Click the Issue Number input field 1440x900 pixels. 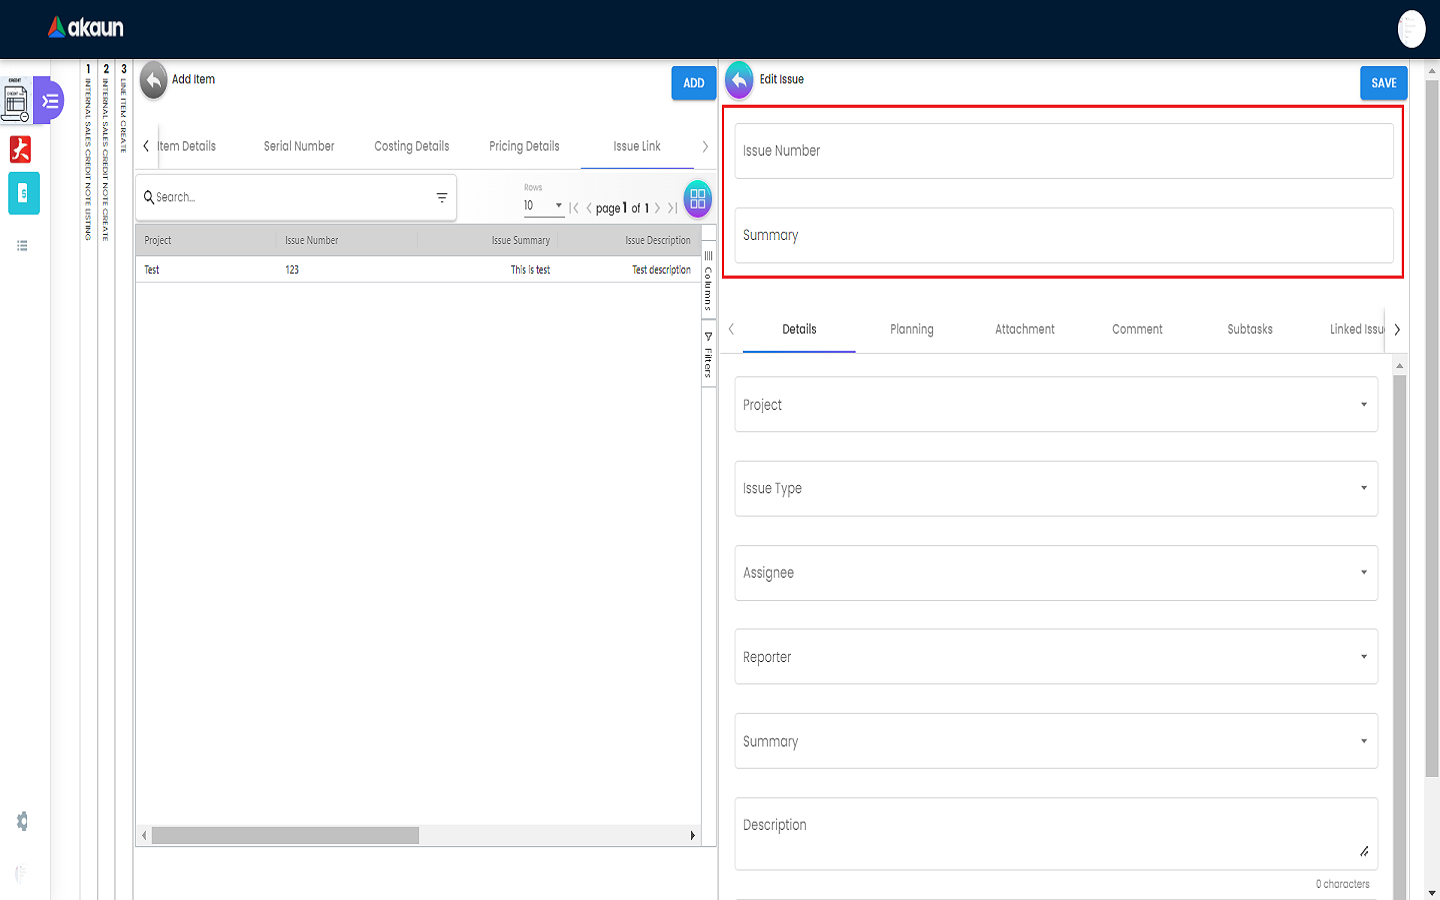coord(1063,151)
